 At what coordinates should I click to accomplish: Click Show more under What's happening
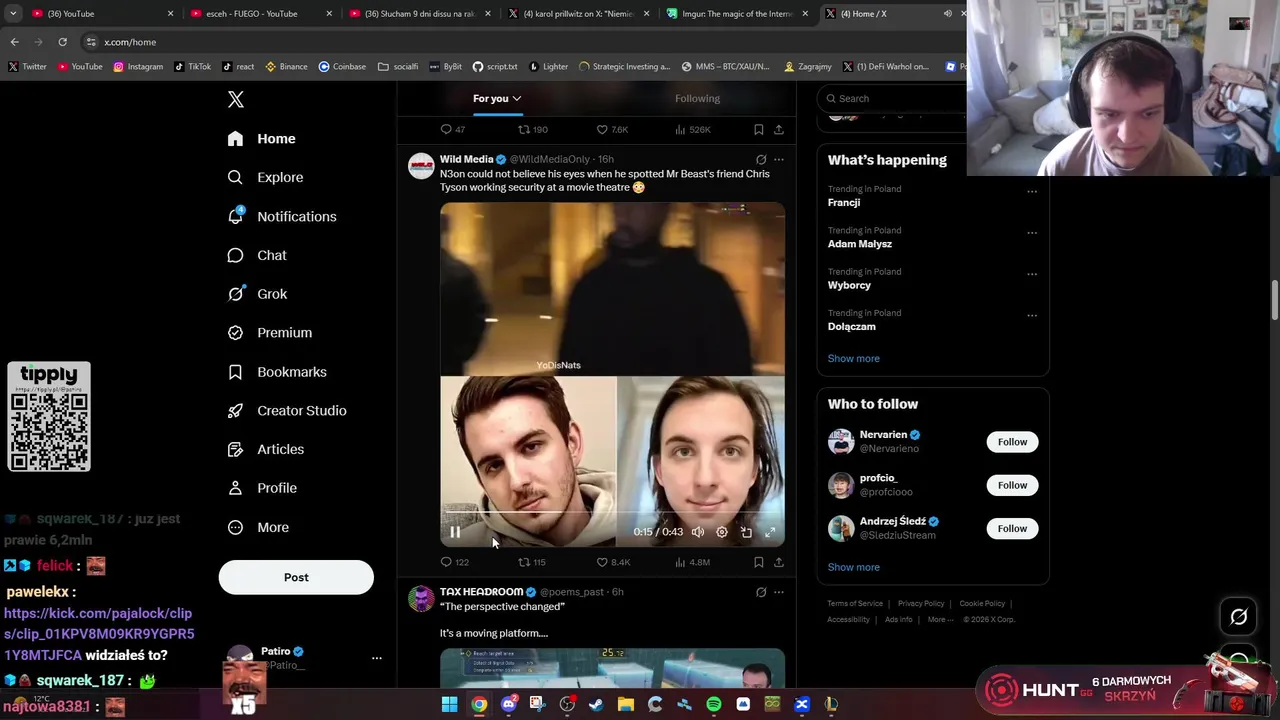click(x=853, y=358)
